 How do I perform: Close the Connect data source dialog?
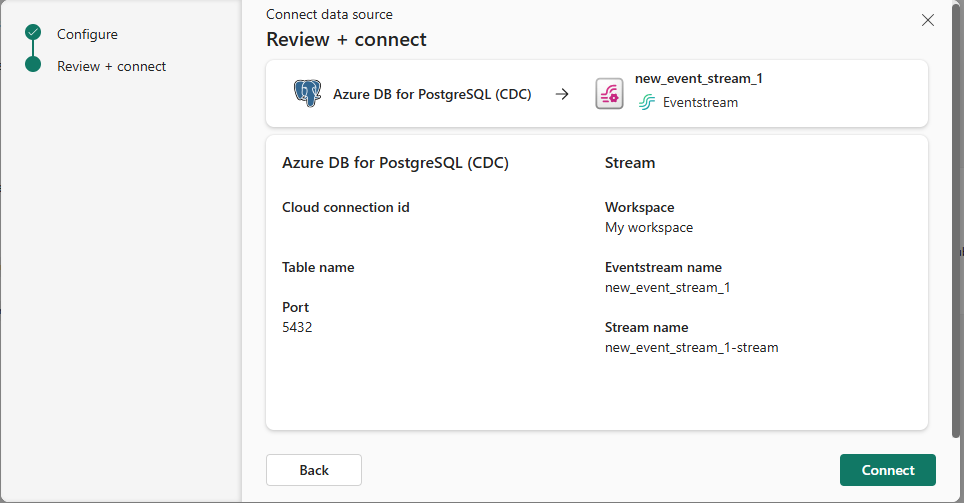coord(927,20)
